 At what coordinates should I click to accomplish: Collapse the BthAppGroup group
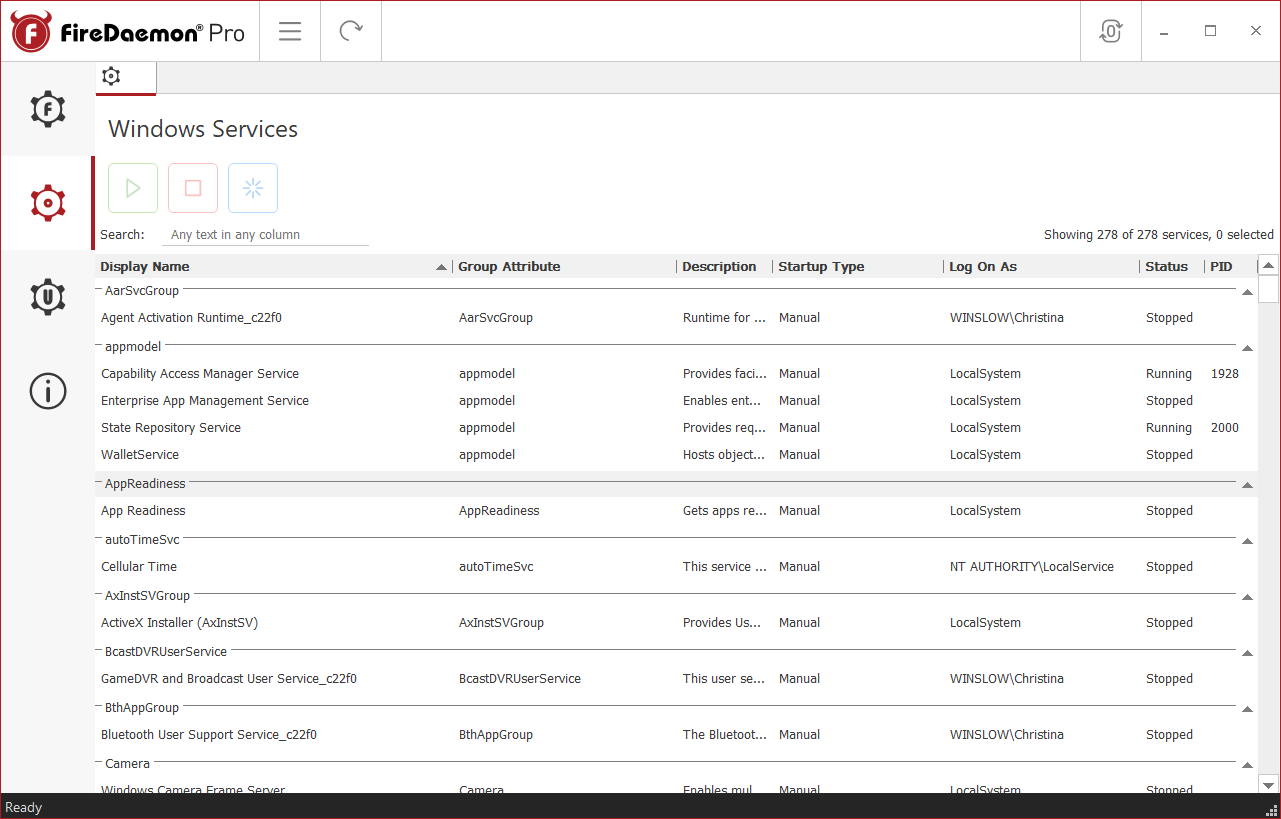coord(1247,709)
